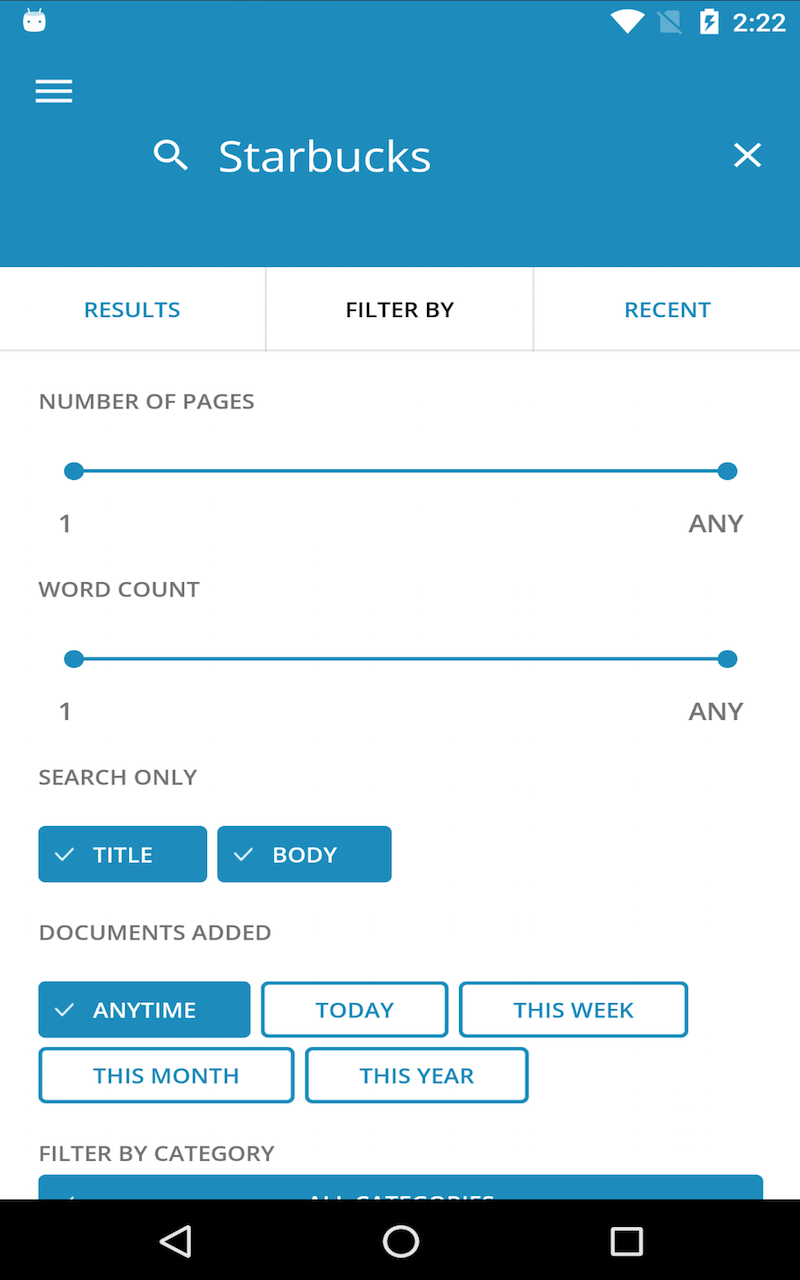The image size is (800, 1280).
Task: Open the RECENT searches tab
Action: click(x=667, y=309)
